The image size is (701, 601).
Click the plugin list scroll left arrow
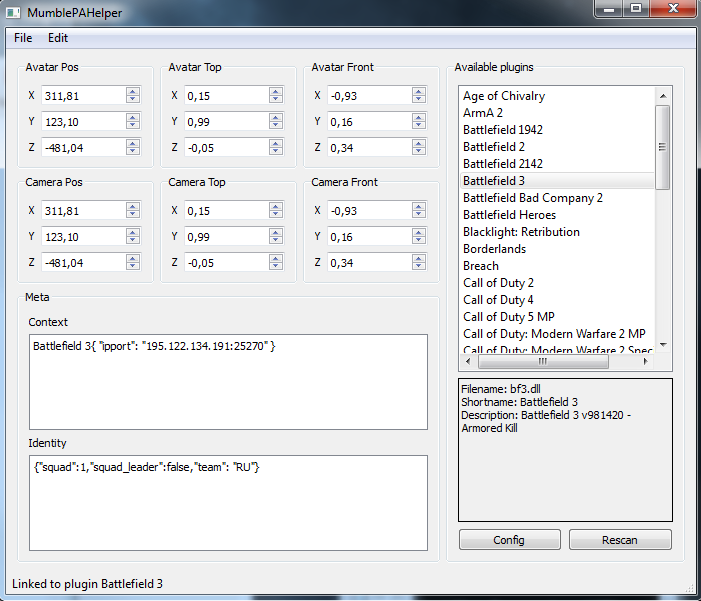tap(468, 361)
